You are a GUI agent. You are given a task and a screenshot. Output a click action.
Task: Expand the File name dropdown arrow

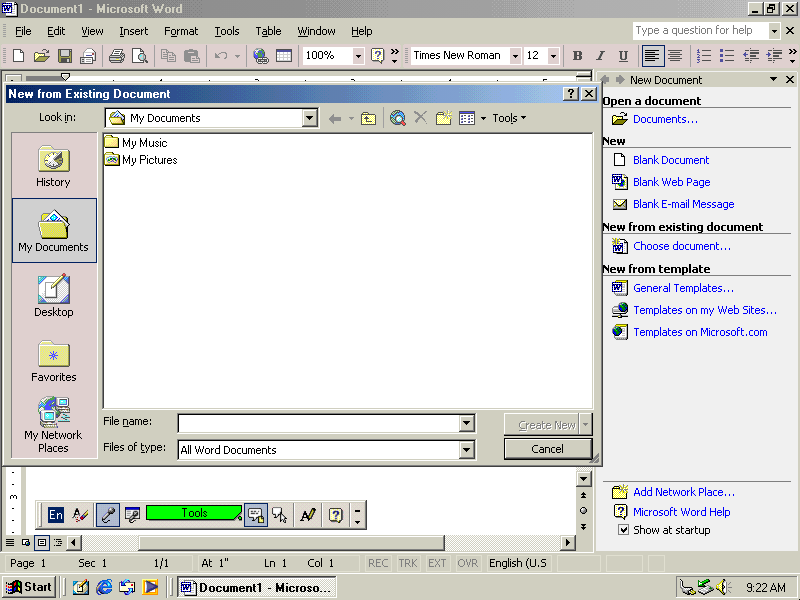point(466,423)
